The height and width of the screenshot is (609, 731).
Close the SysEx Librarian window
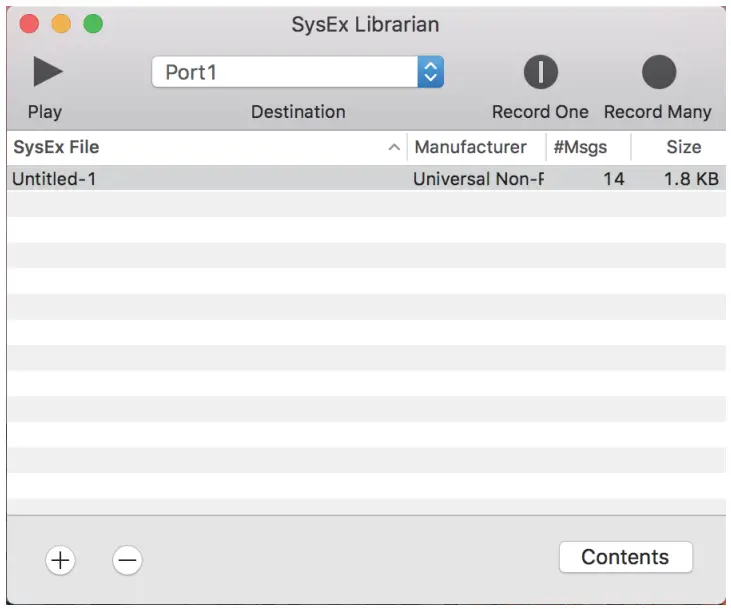point(29,24)
